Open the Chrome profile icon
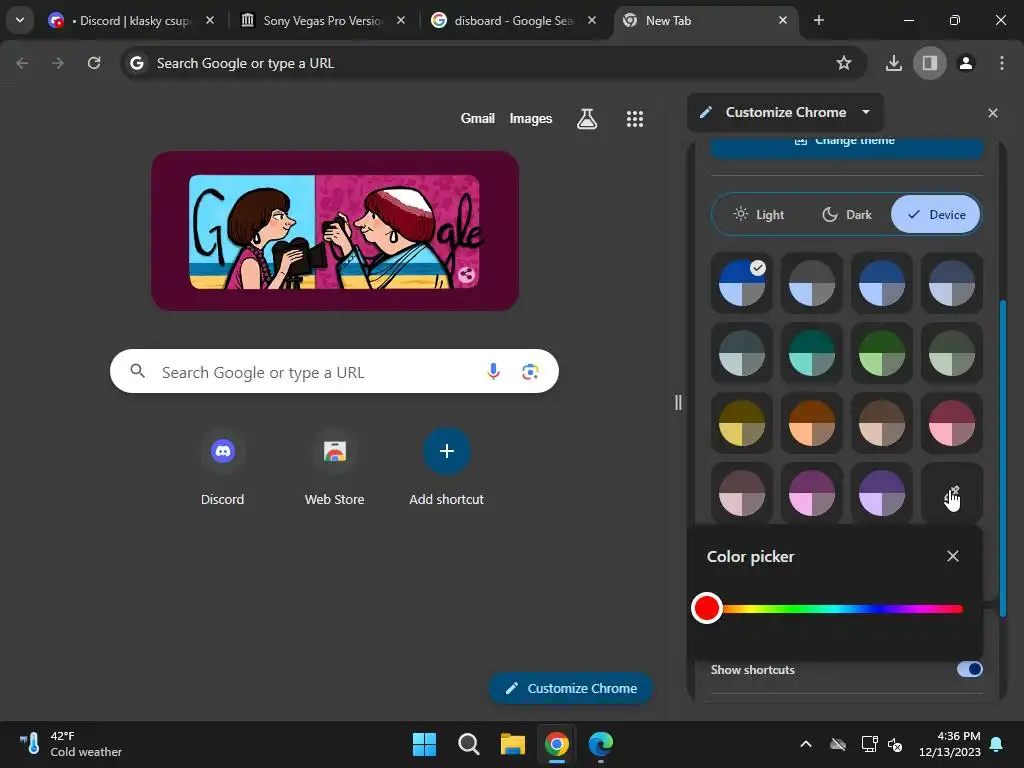Image resolution: width=1024 pixels, height=768 pixels. [966, 63]
